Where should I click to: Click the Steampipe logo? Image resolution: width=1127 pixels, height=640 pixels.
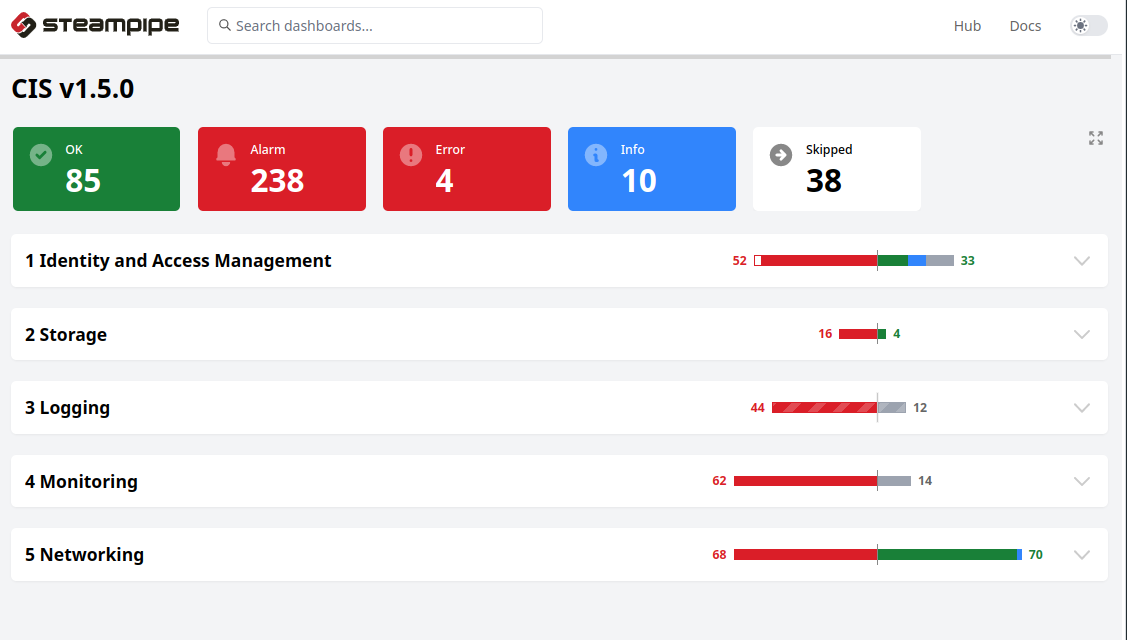(95, 25)
